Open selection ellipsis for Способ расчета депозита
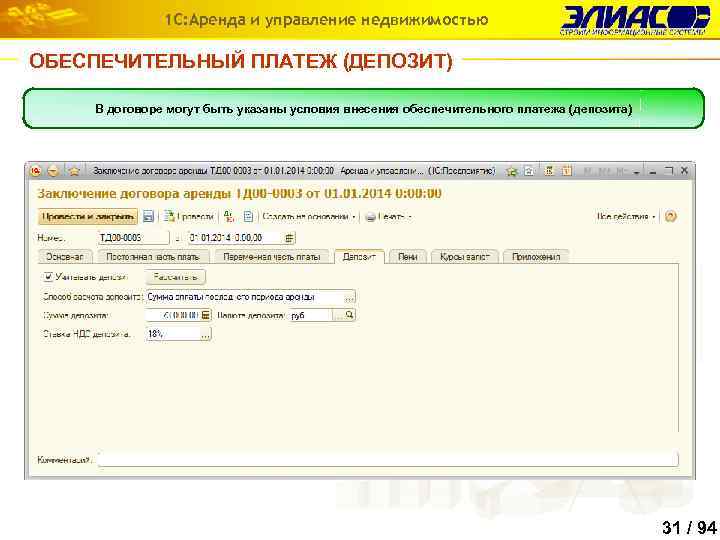This screenshot has width=720, height=540. pos(349,297)
